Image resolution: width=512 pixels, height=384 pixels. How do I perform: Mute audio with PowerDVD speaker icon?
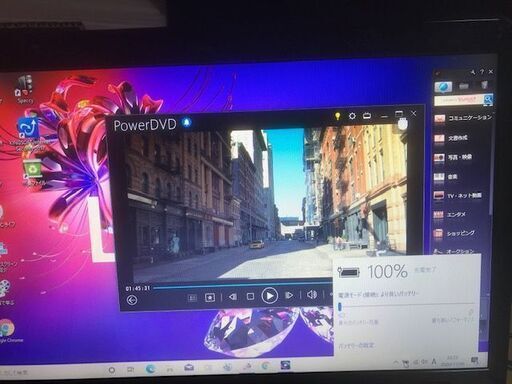click(312, 294)
